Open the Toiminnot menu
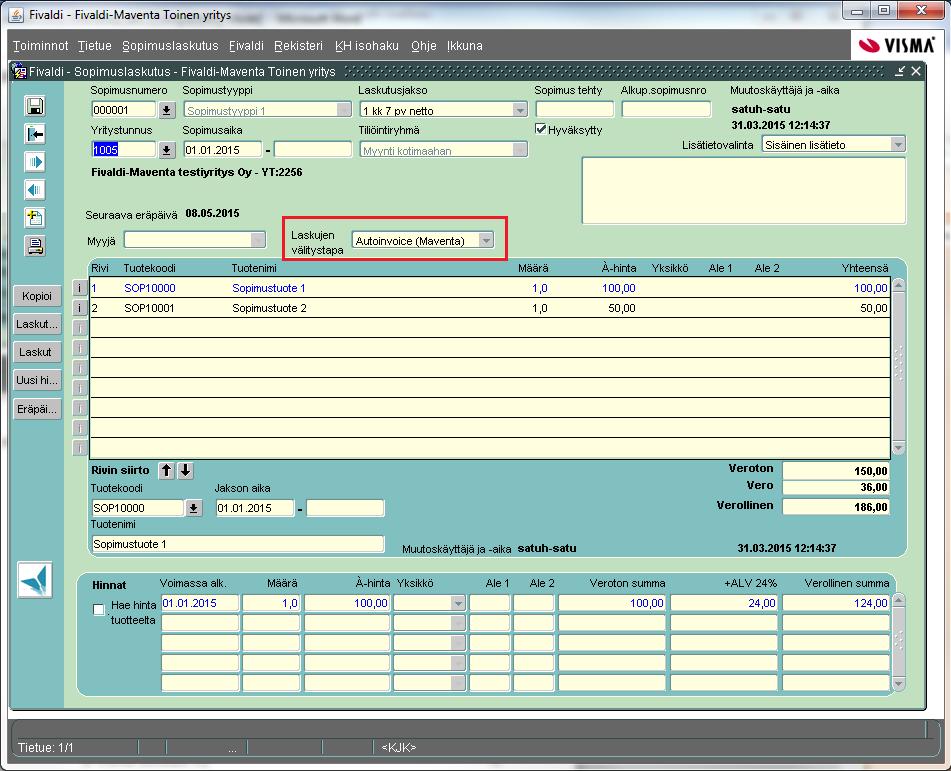The width and height of the screenshot is (951, 771). pyautogui.click(x=41, y=46)
